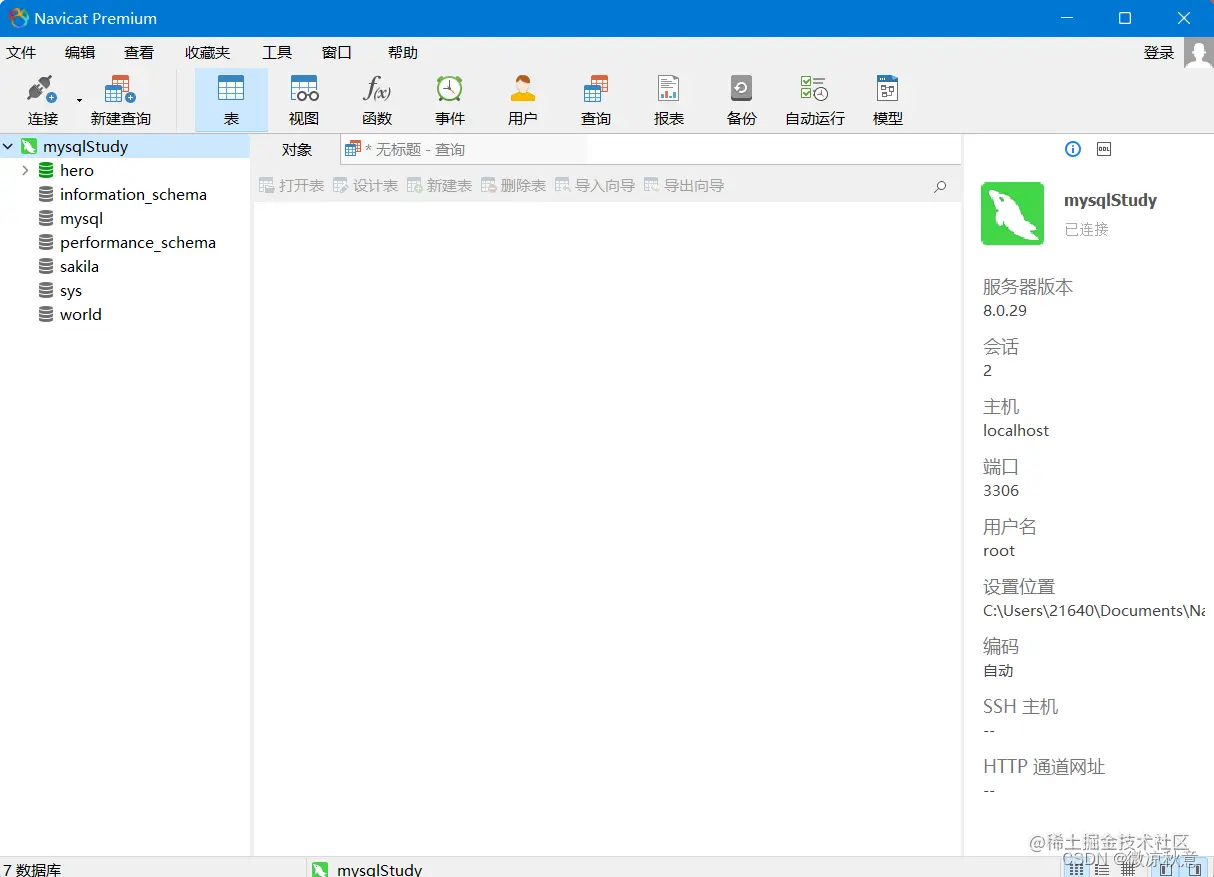Collapse the mysqlStudy connection node
This screenshot has width=1214, height=877.
[x=8, y=147]
